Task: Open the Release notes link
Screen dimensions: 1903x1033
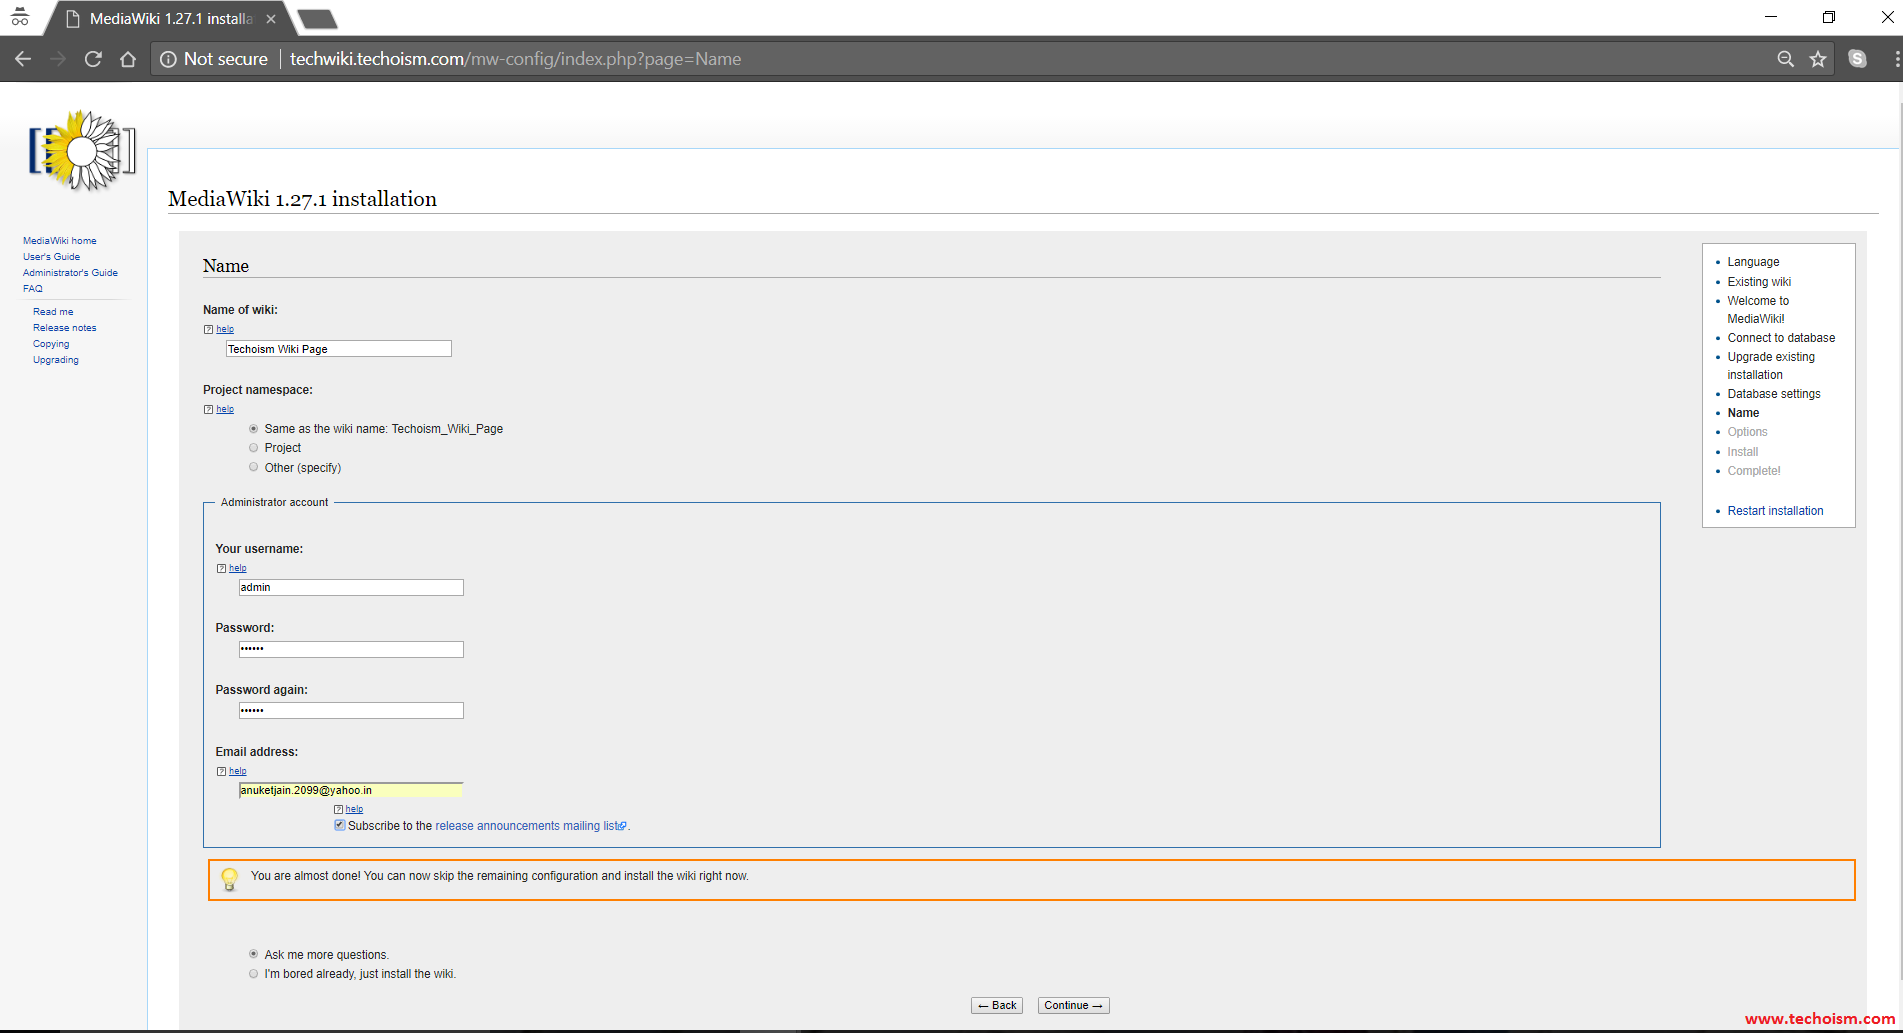Action: coord(65,328)
